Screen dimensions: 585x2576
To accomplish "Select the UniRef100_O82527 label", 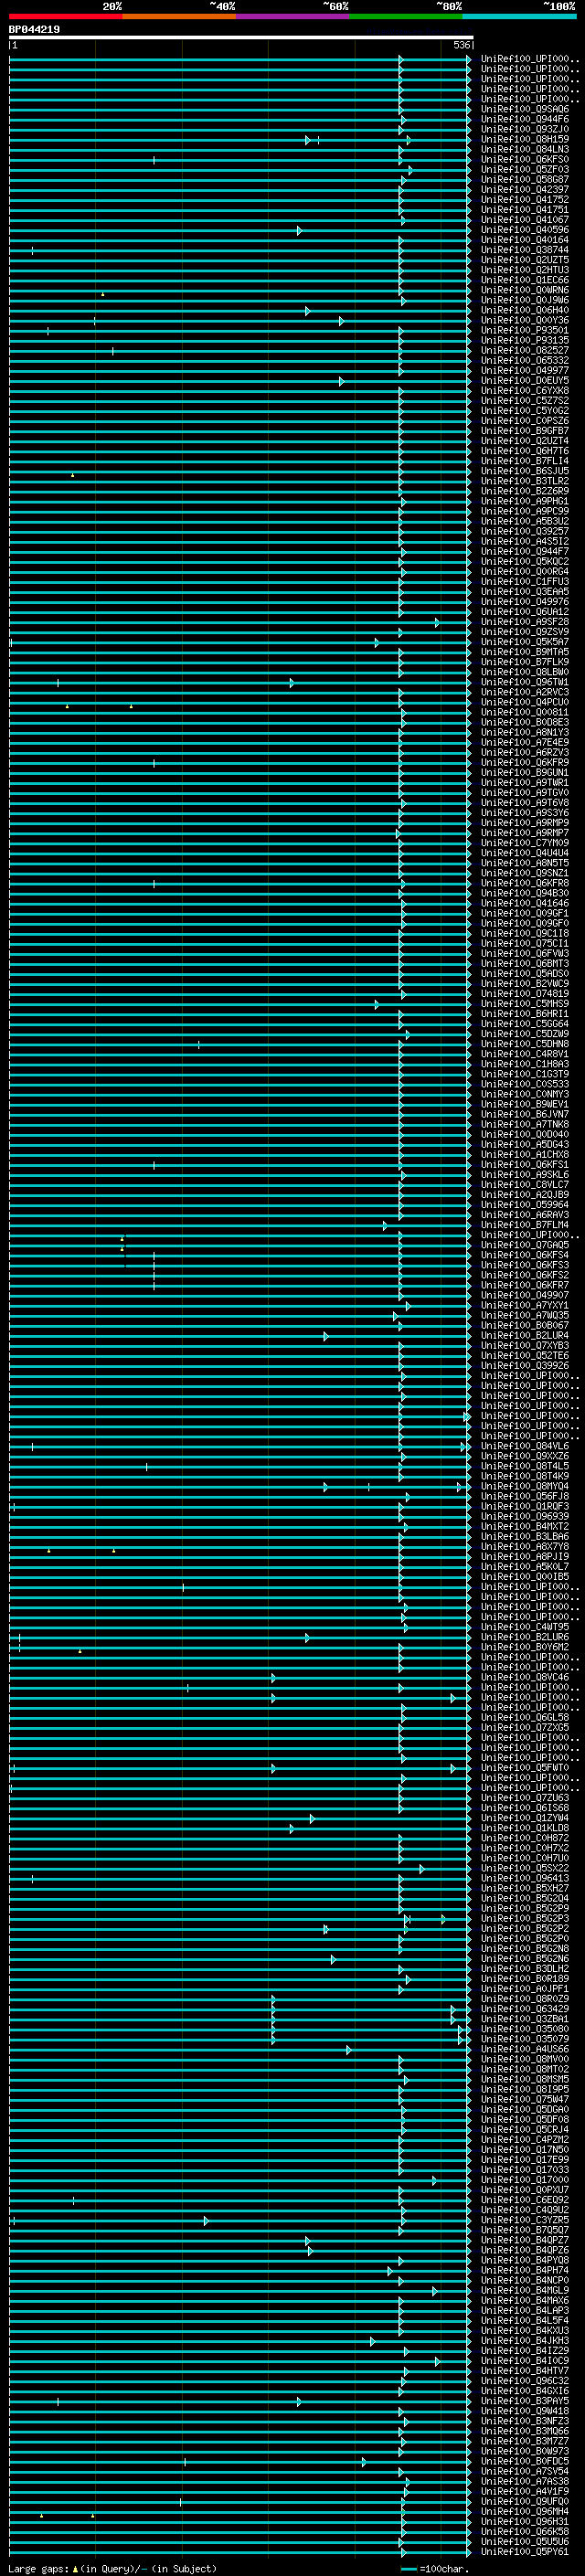I will [525, 350].
